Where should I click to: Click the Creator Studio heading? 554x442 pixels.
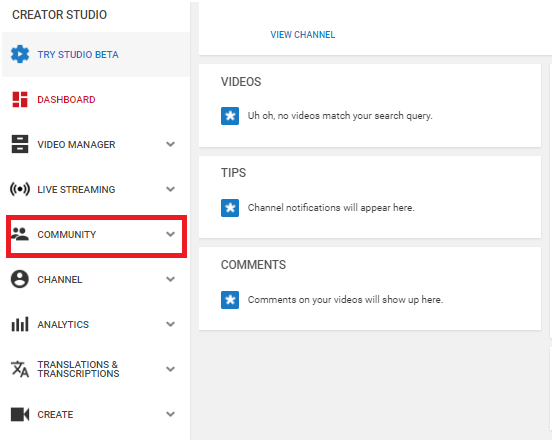click(x=59, y=15)
